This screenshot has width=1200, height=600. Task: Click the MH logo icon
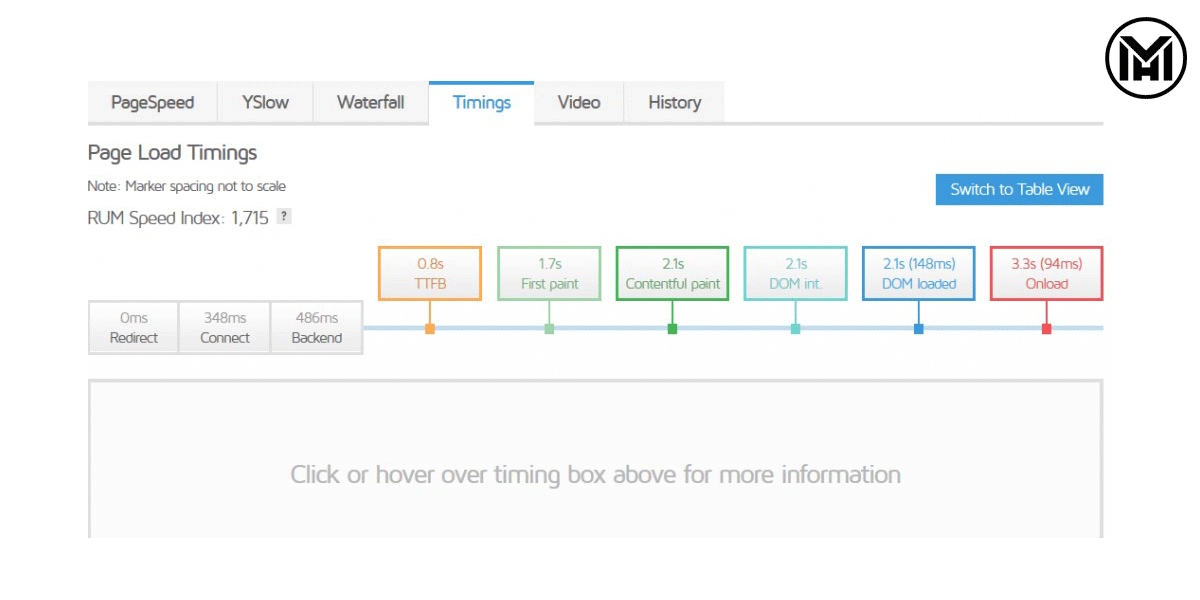[x=1145, y=58]
